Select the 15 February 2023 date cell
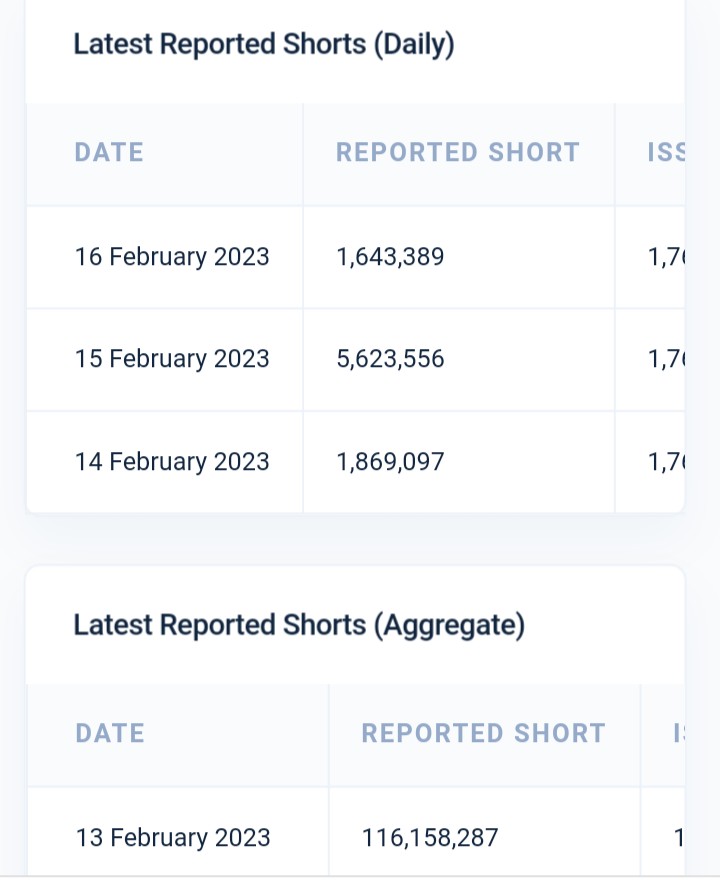 [x=172, y=359]
